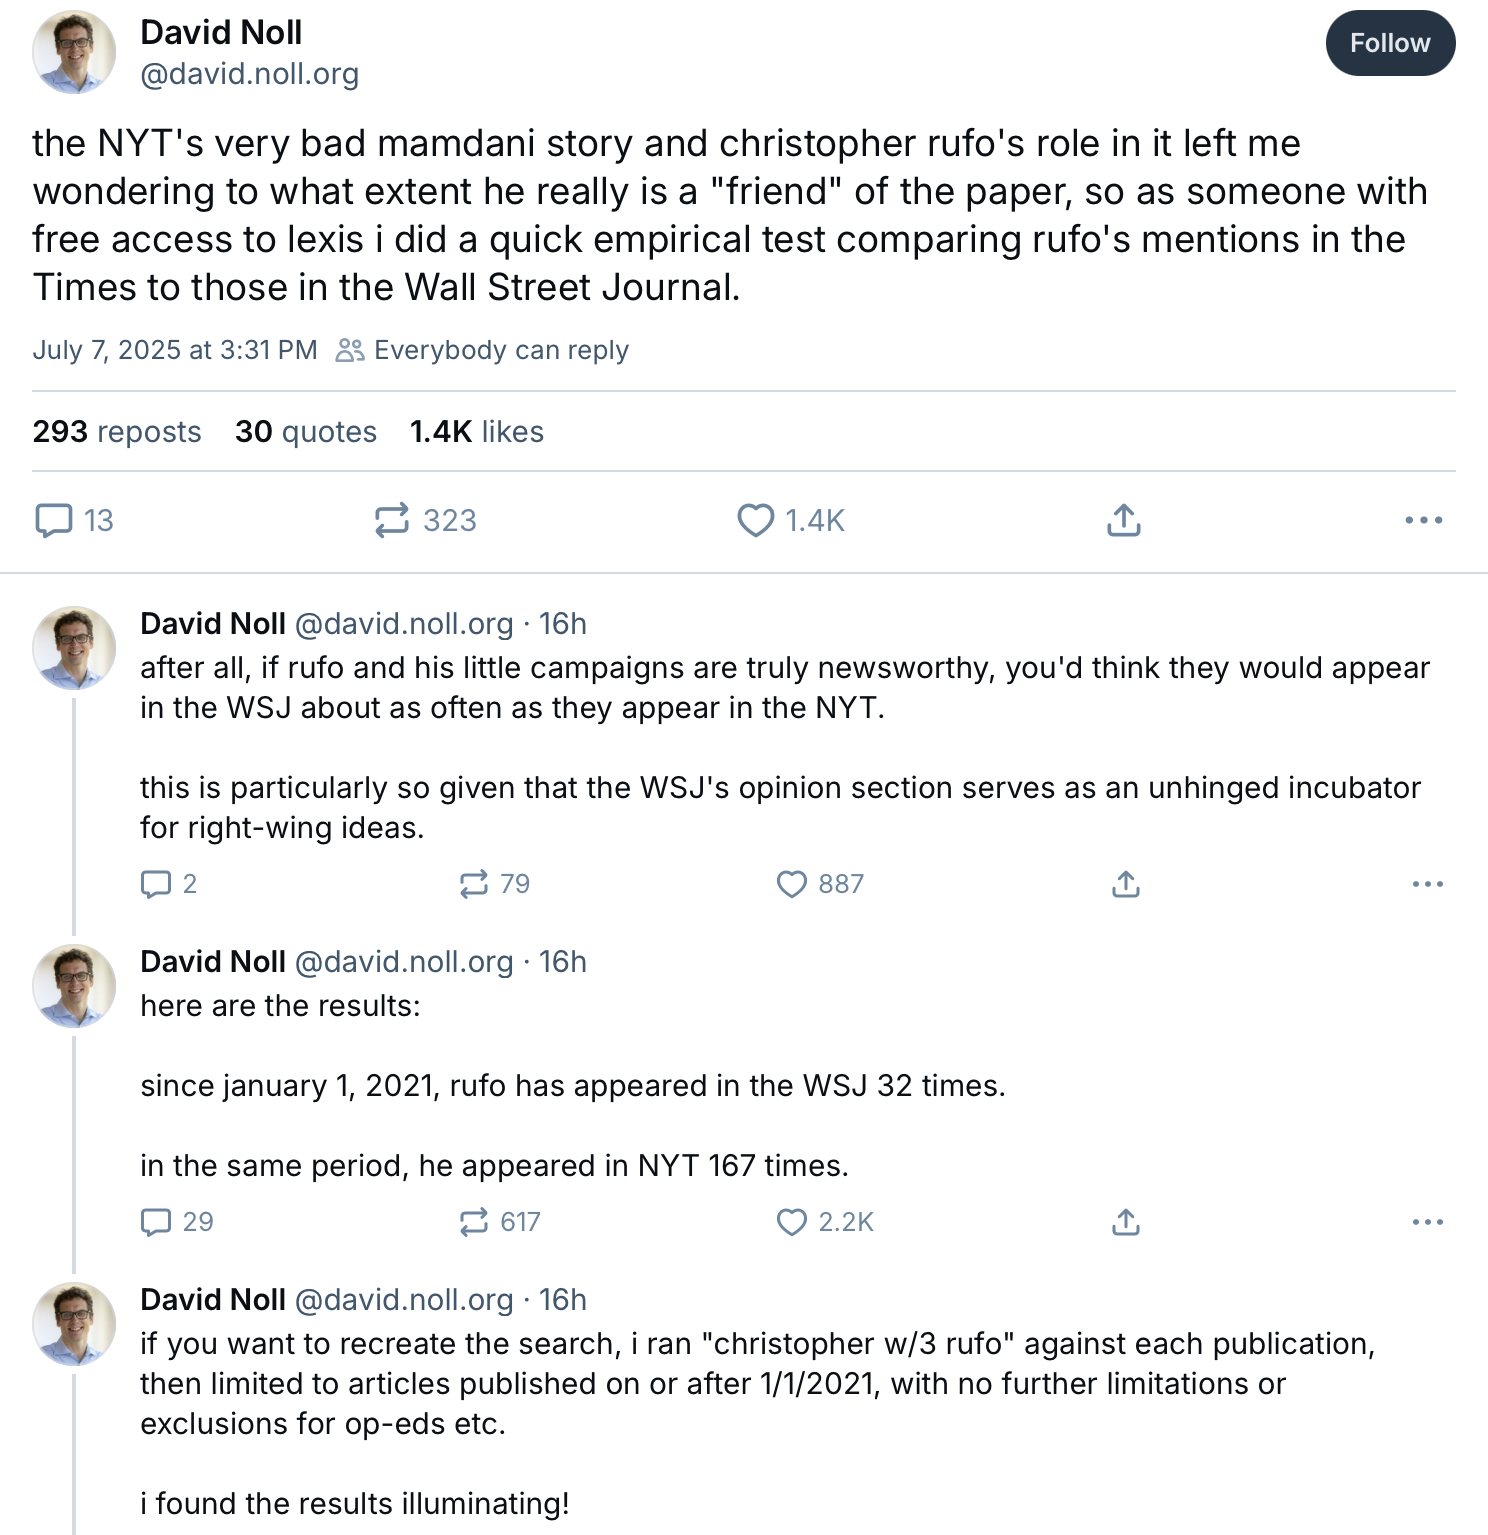1488x1535 pixels.
Task: Follow David Noll
Action: tap(1389, 43)
